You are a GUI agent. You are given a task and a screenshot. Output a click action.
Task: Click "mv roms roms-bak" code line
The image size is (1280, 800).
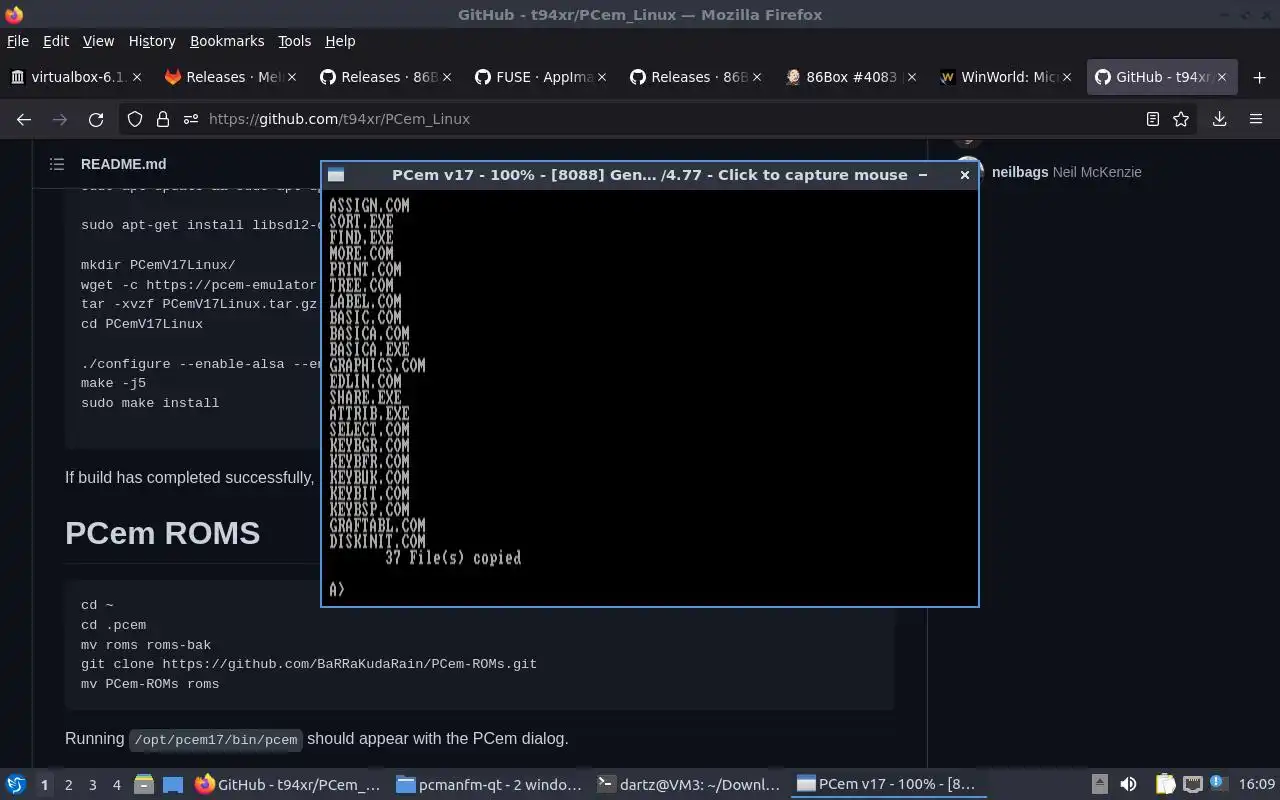(146, 645)
